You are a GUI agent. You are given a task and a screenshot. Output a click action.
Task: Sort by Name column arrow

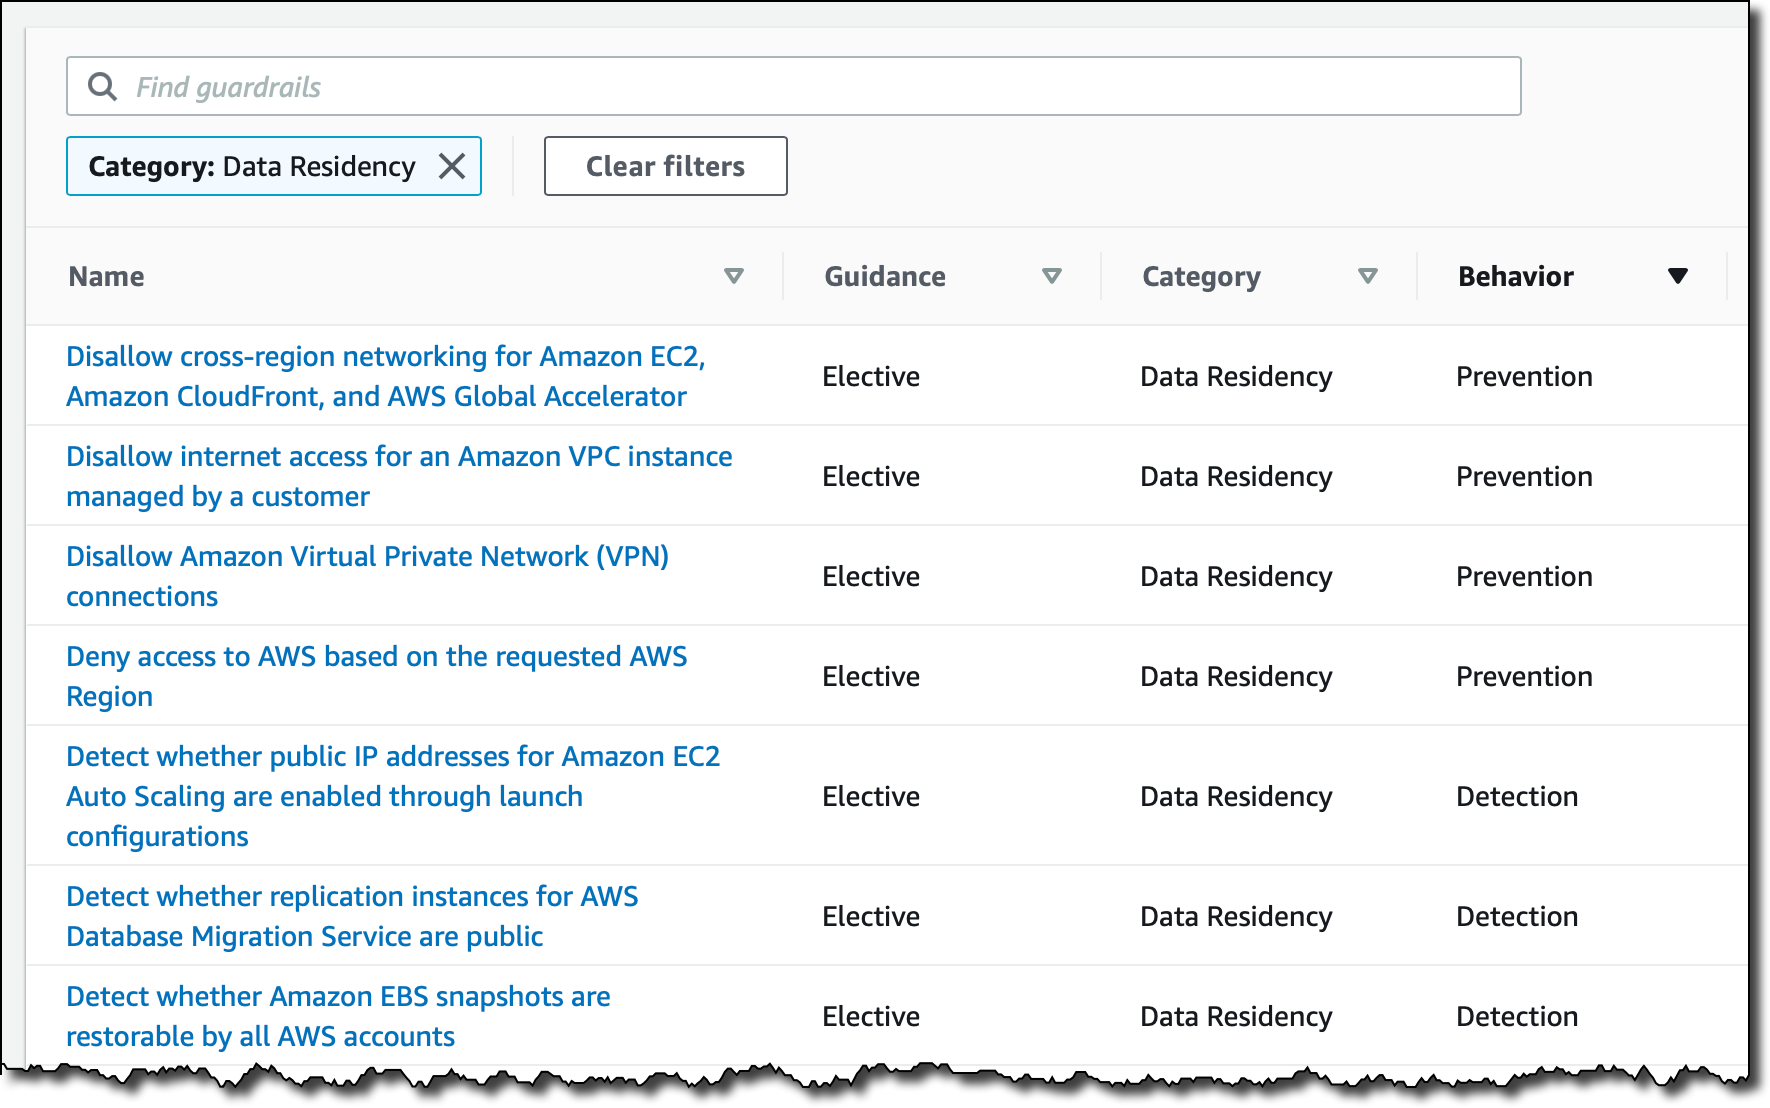734,276
